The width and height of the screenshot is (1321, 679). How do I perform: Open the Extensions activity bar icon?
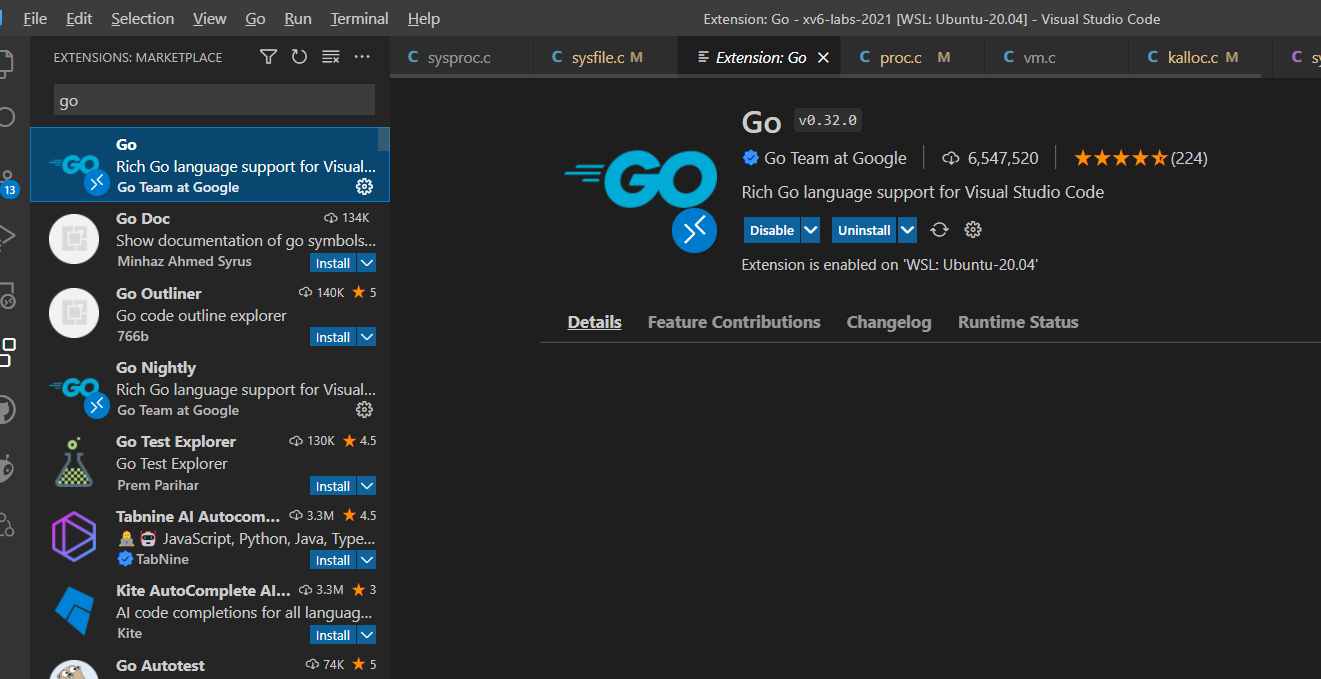click(x=8, y=352)
